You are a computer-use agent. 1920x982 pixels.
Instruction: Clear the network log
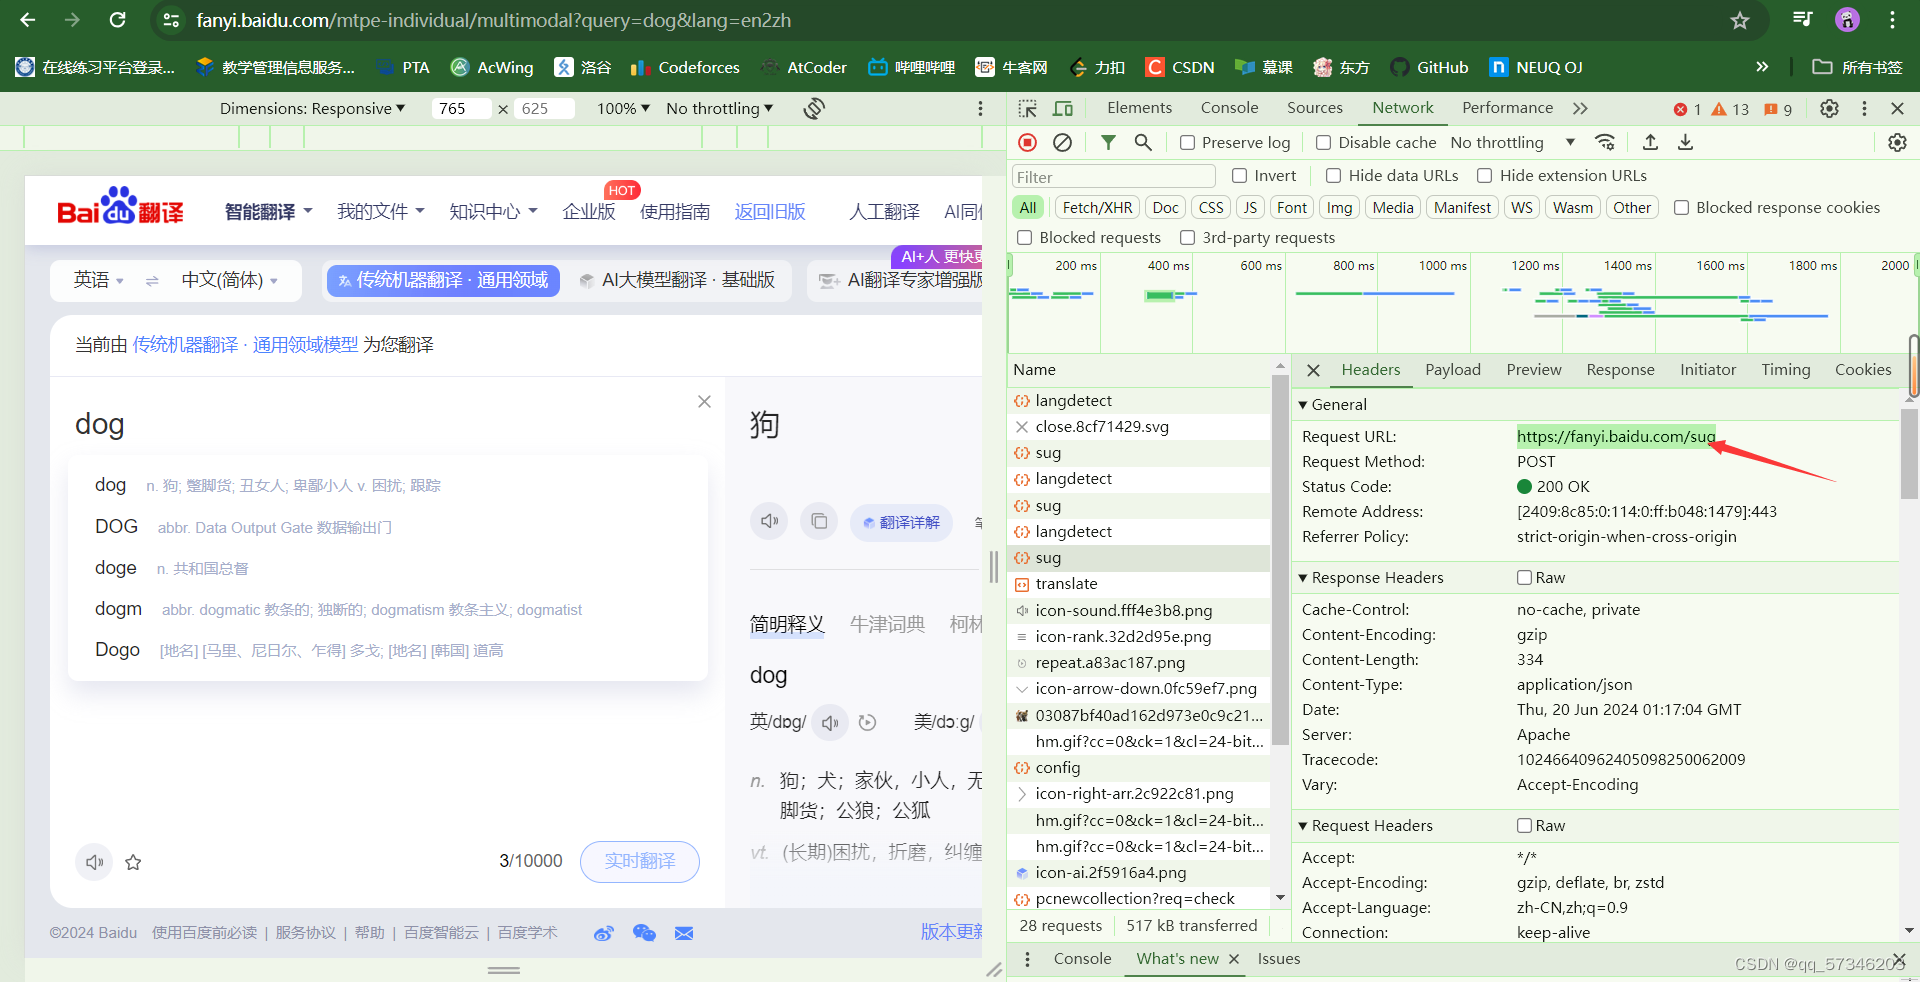pyautogui.click(x=1063, y=143)
